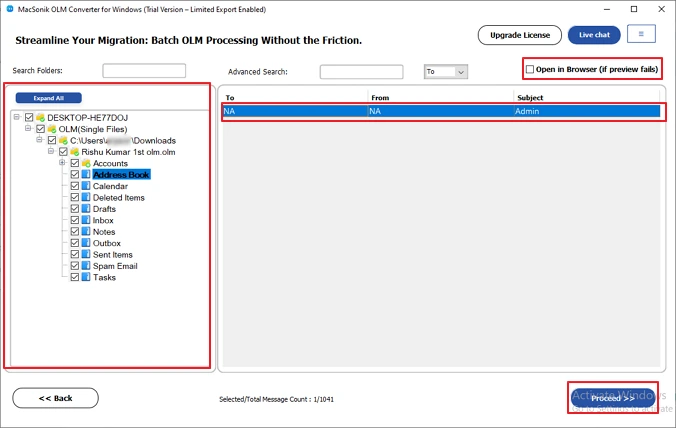This screenshot has width=676, height=428.
Task: Uncheck the Calendar checkbox
Action: tap(75, 186)
